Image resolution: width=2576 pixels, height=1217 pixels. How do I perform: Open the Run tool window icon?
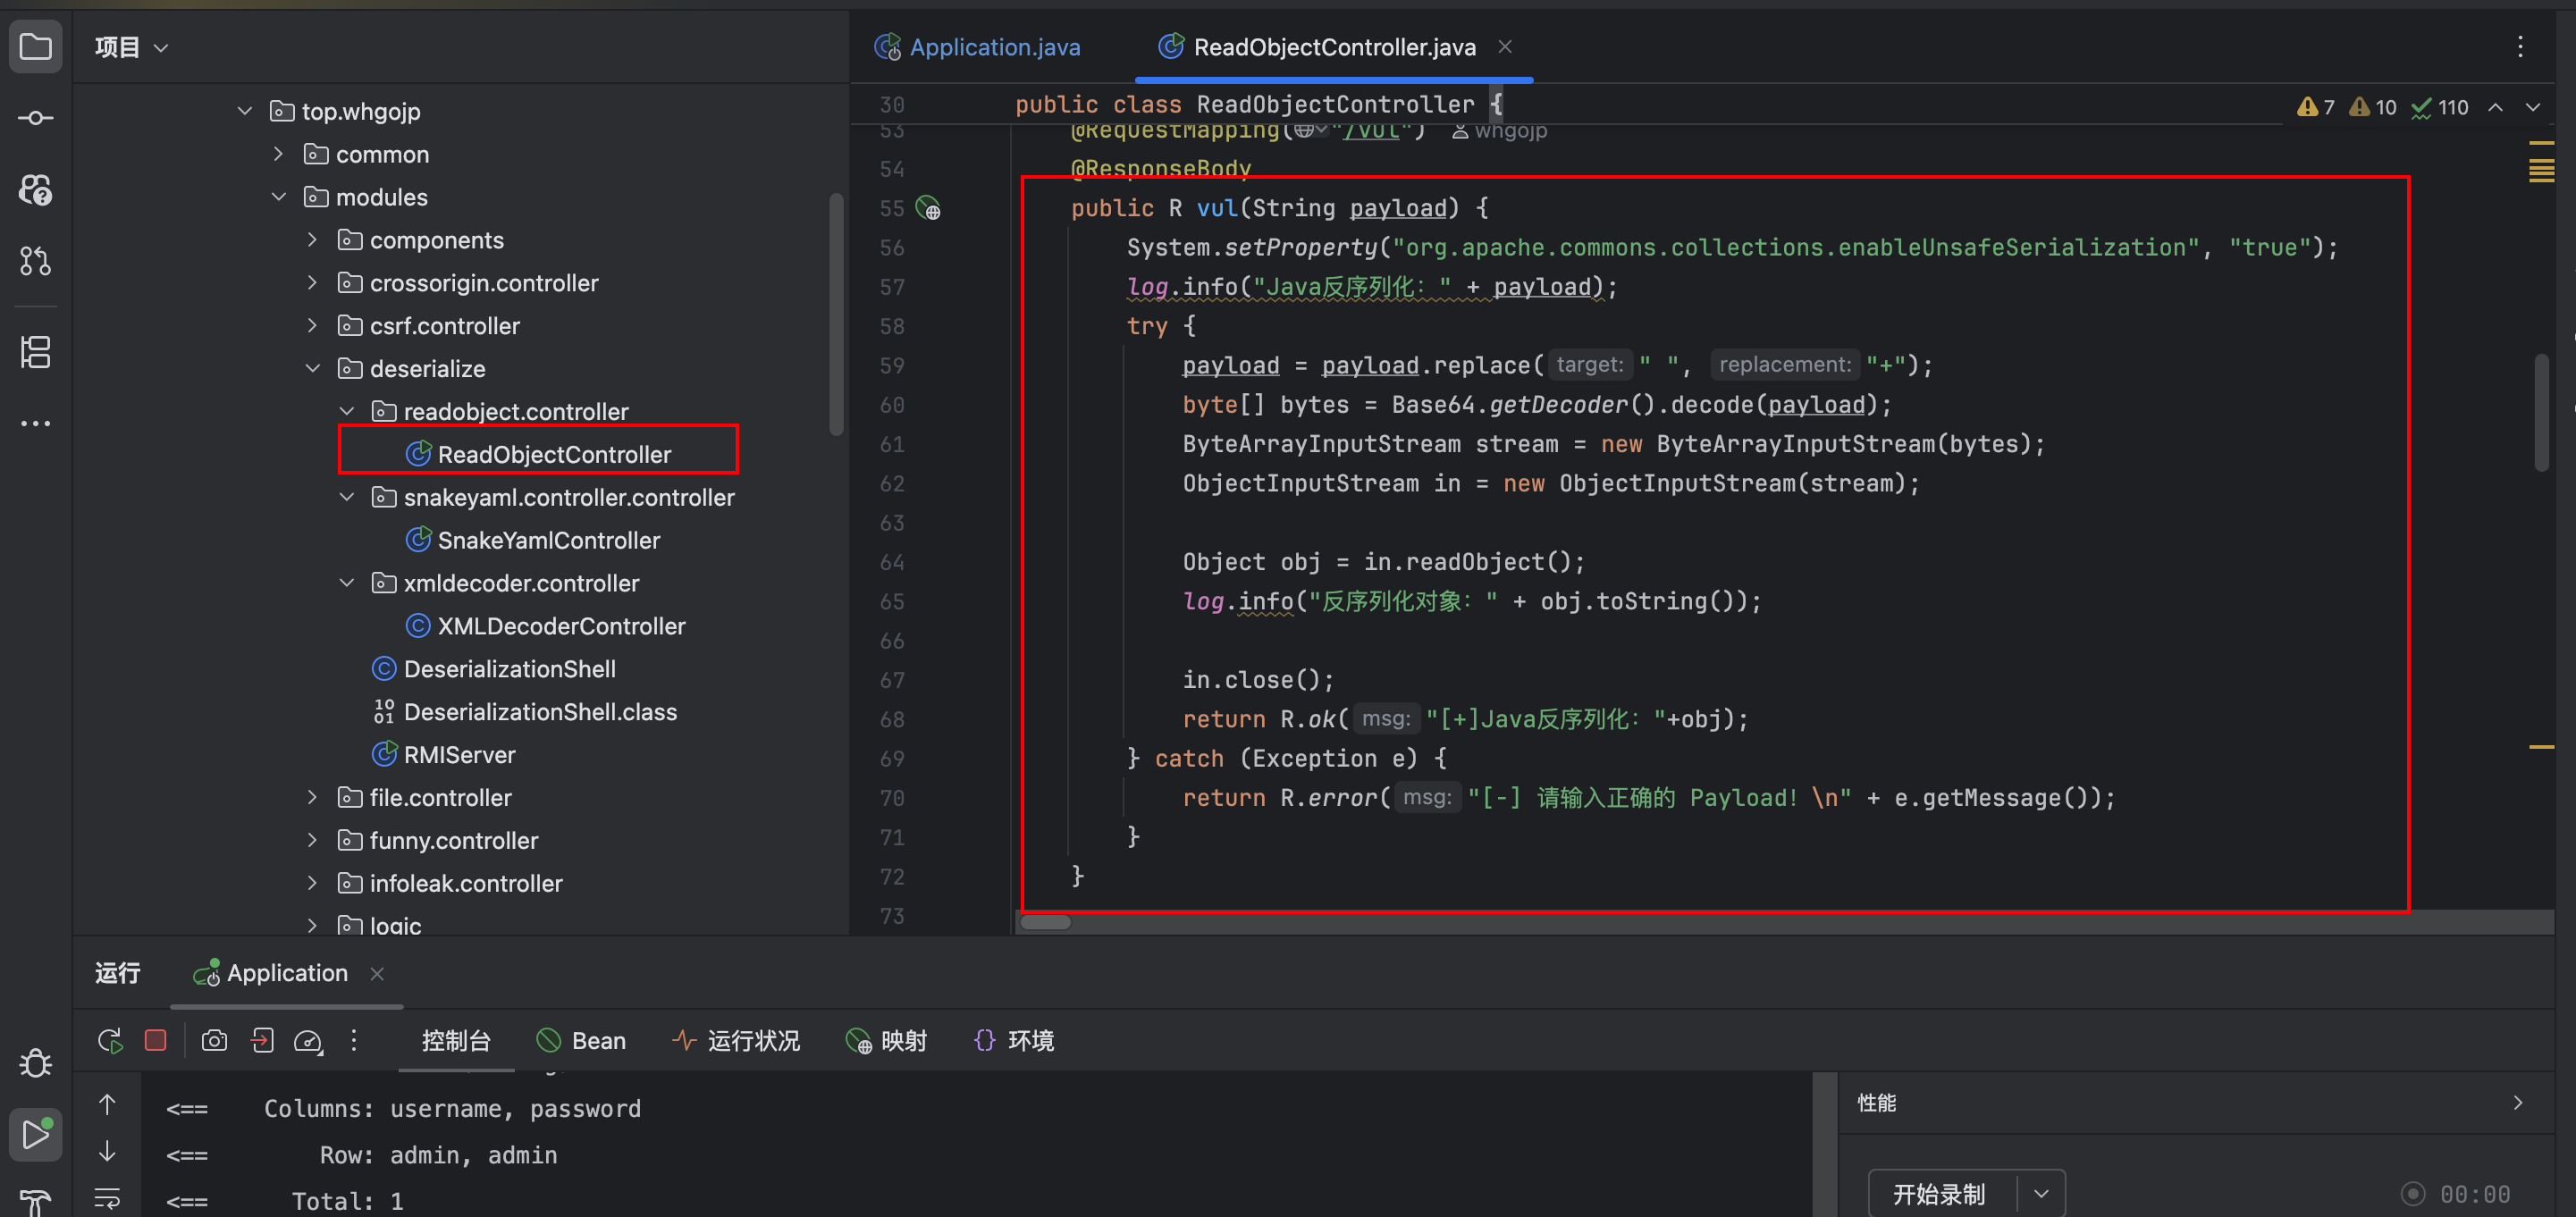tap(36, 1135)
